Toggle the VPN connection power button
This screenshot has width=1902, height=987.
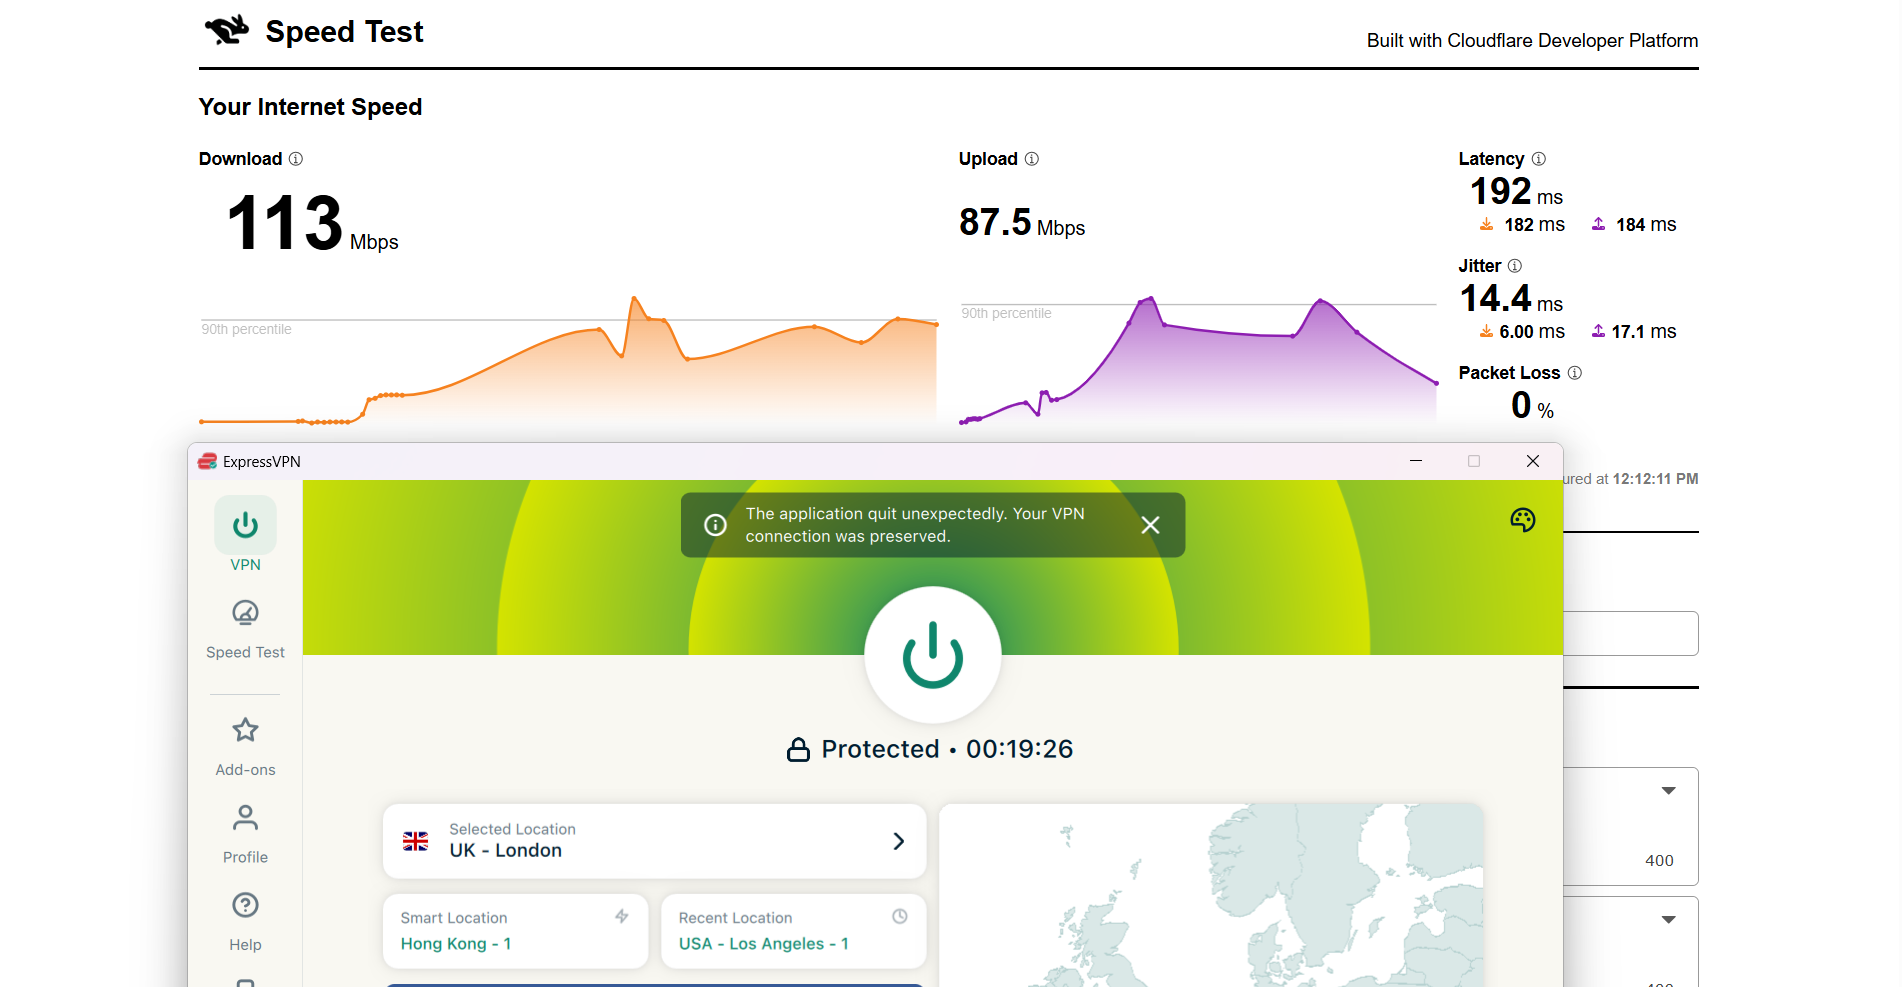pyautogui.click(x=932, y=656)
